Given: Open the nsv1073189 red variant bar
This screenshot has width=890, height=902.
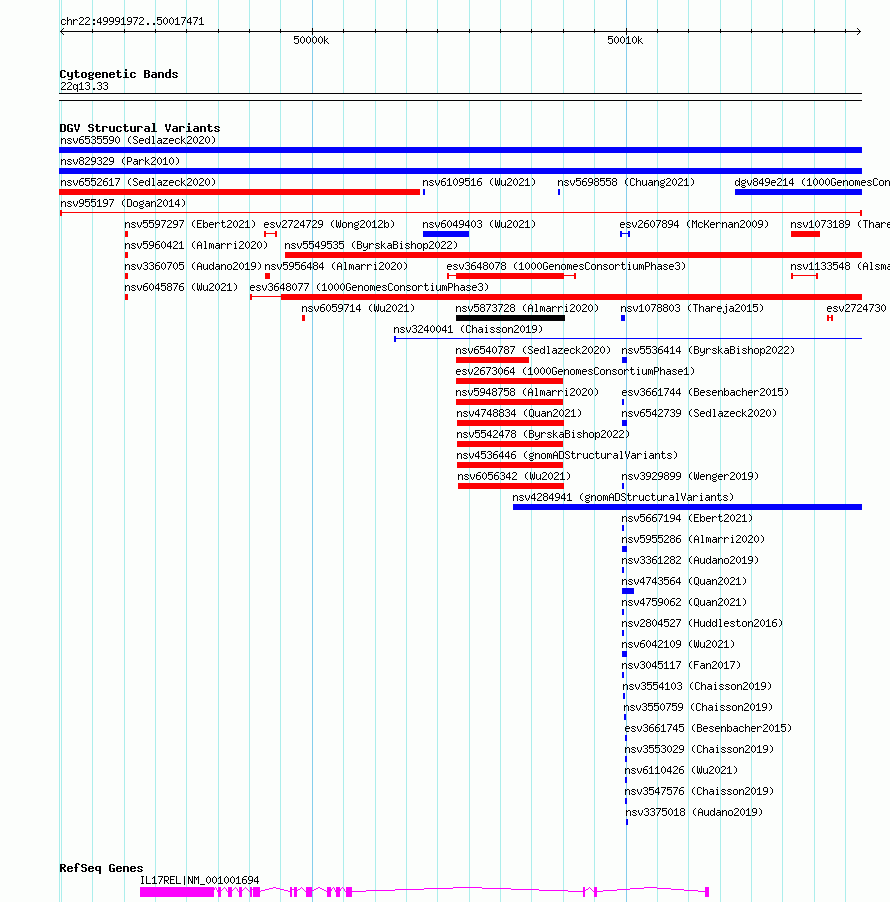Looking at the screenshot, I should 805,234.
